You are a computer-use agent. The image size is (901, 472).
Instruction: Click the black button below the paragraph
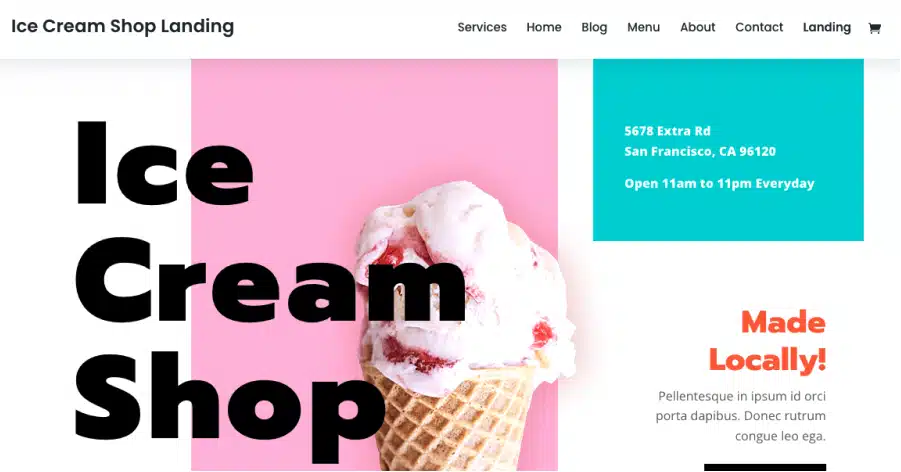pyautogui.click(x=765, y=467)
